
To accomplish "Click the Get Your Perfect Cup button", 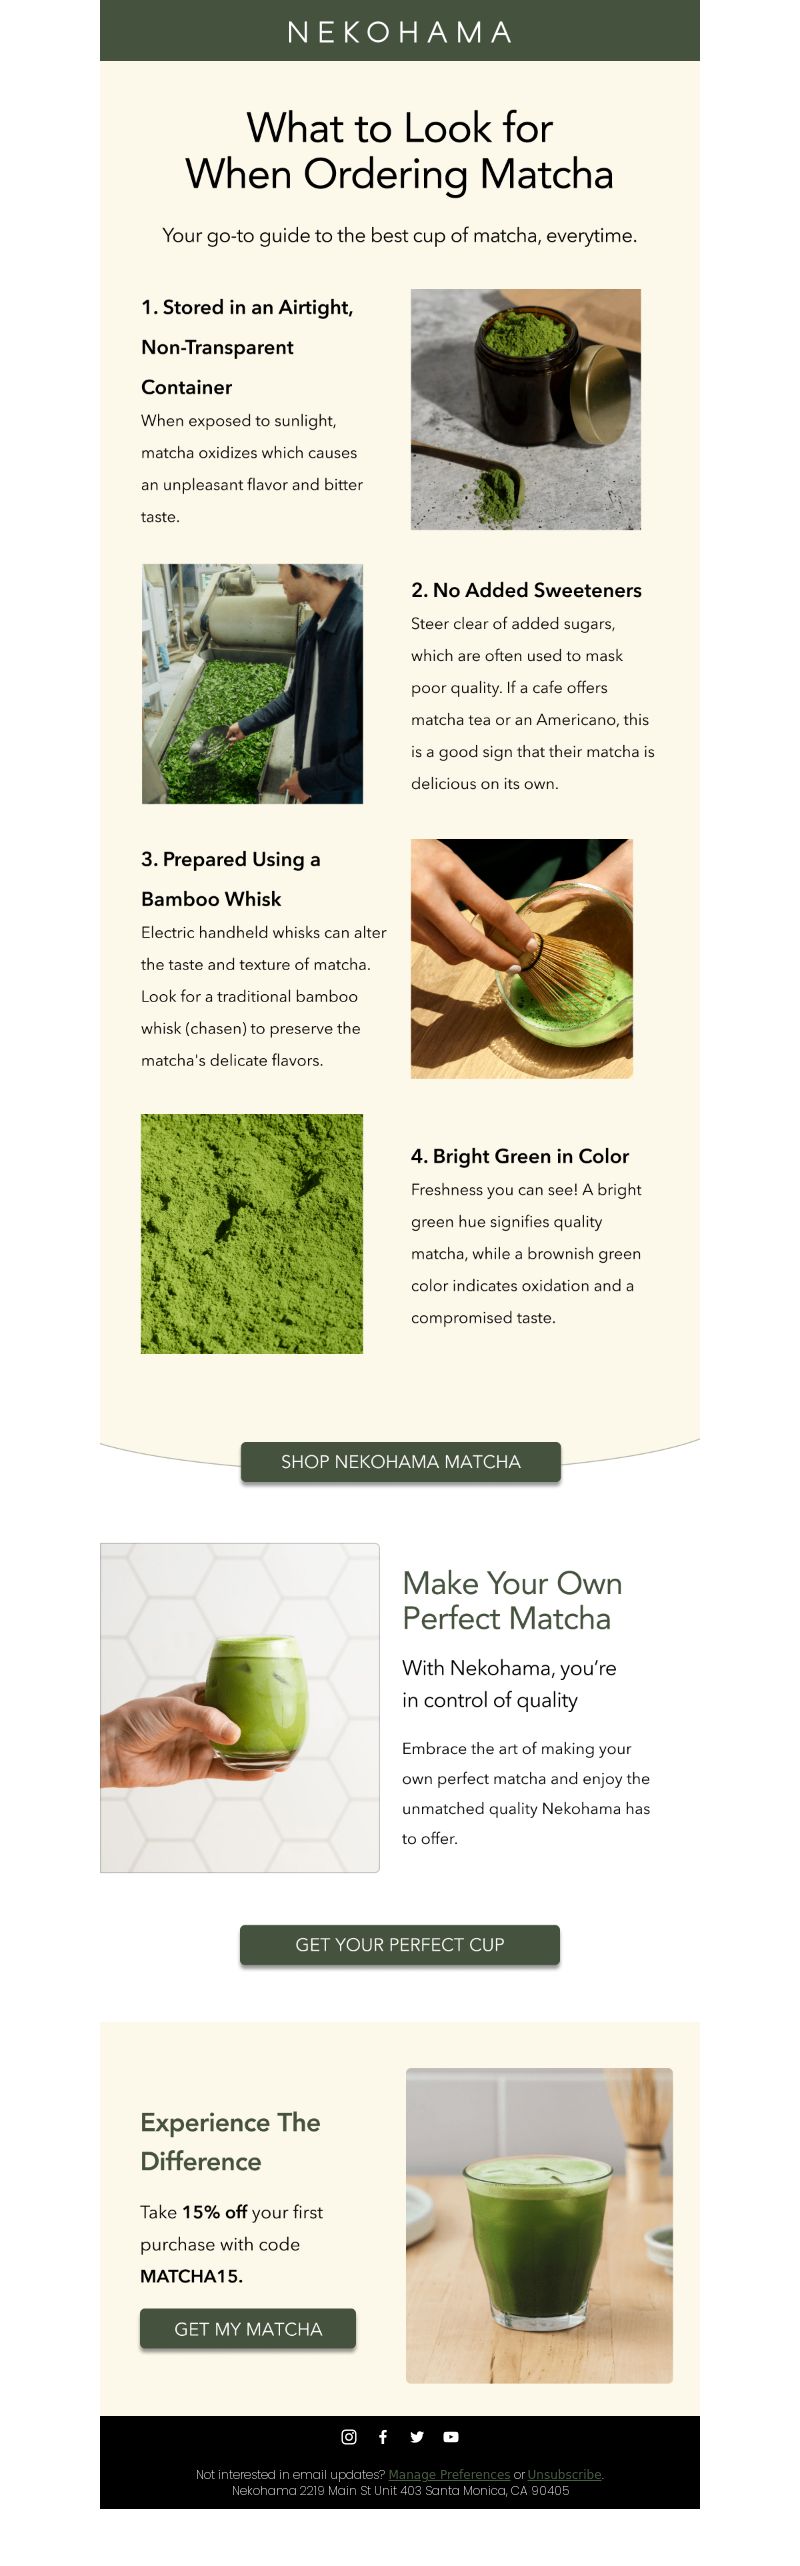I will (x=400, y=1945).
